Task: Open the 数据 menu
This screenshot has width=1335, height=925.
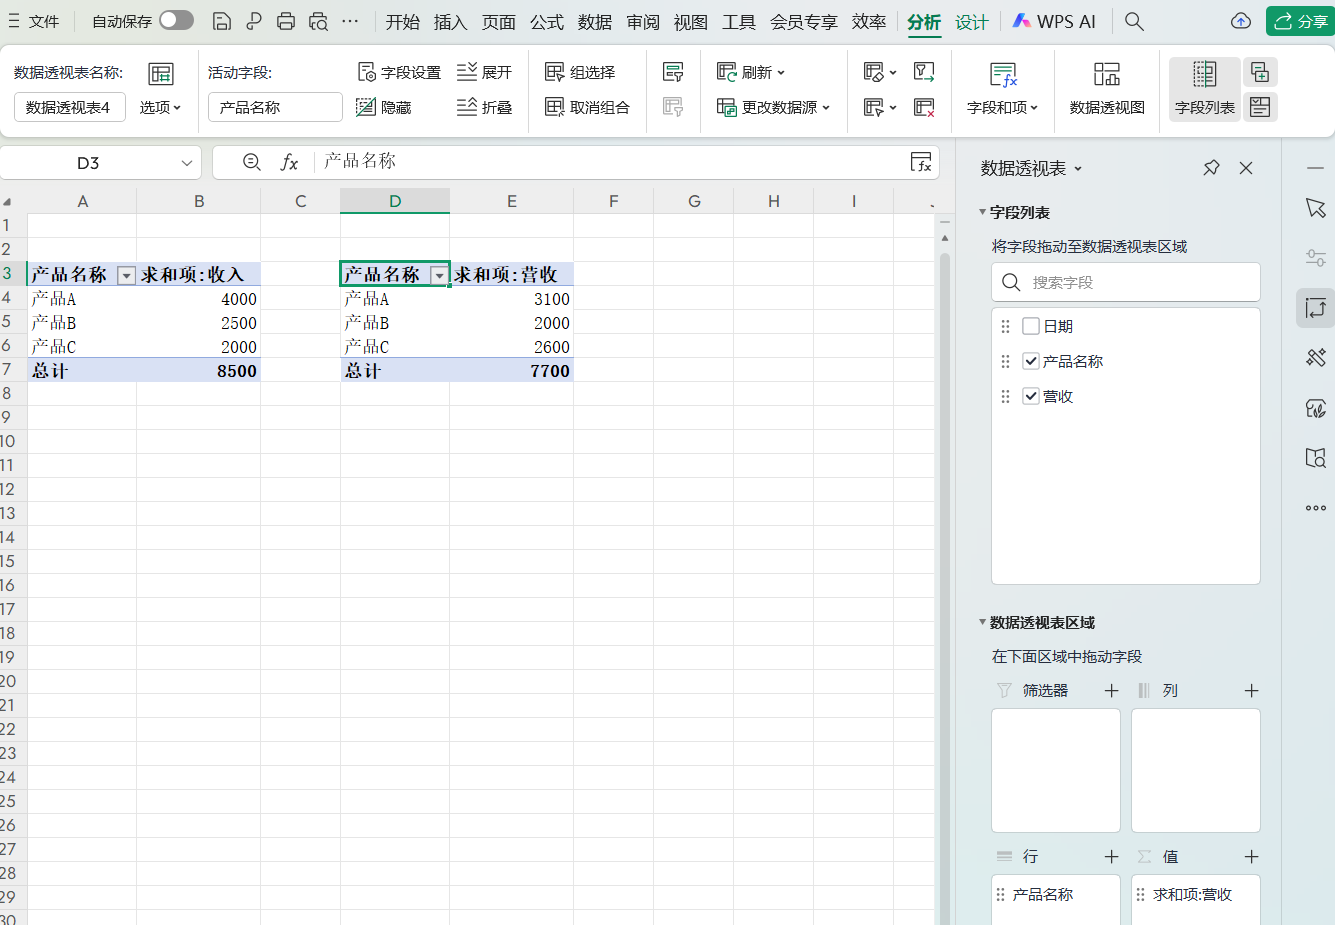Action: coord(594,21)
